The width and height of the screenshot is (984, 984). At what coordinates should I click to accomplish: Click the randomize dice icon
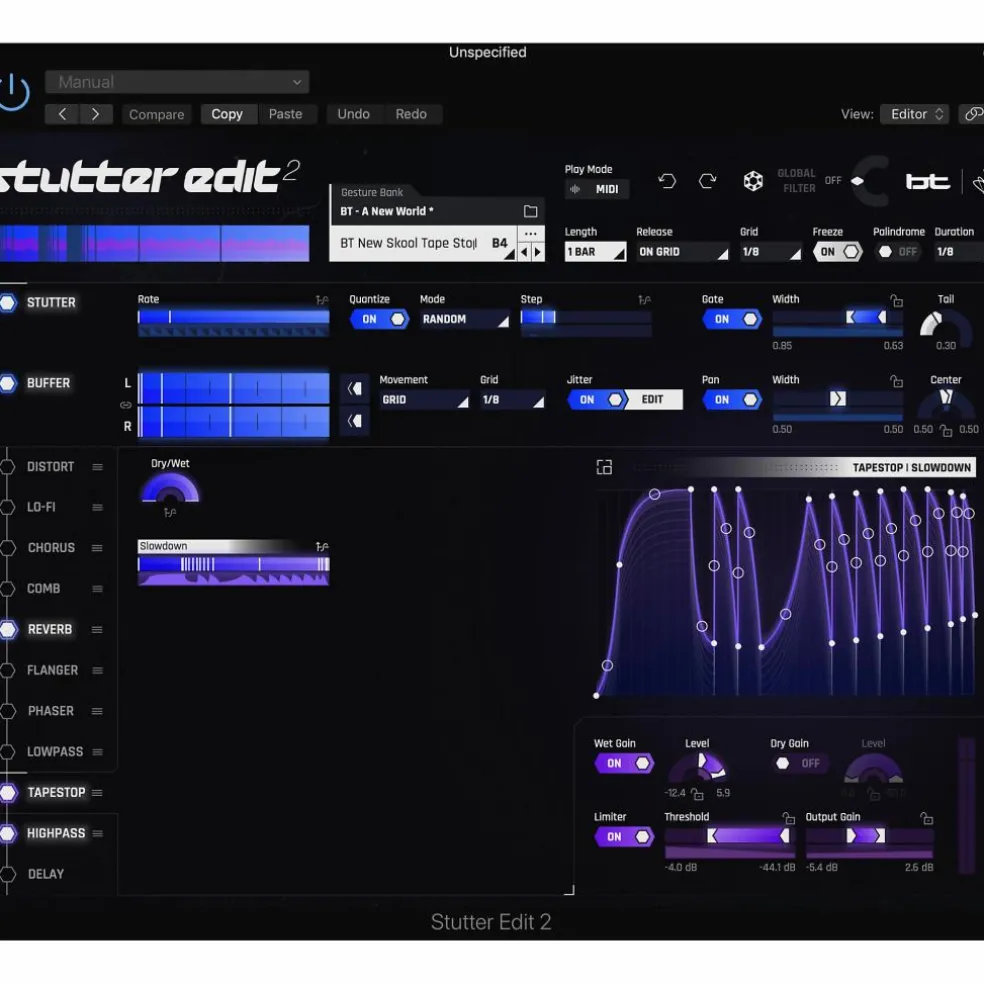click(753, 181)
